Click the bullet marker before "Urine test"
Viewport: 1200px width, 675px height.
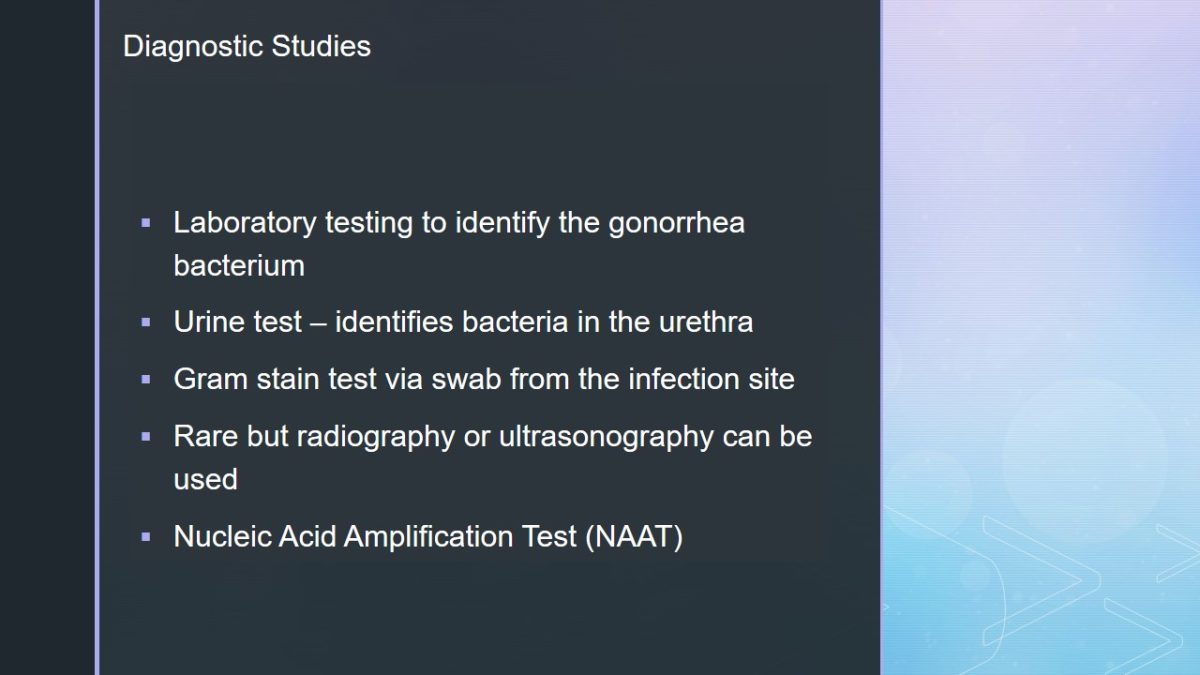pos(146,322)
